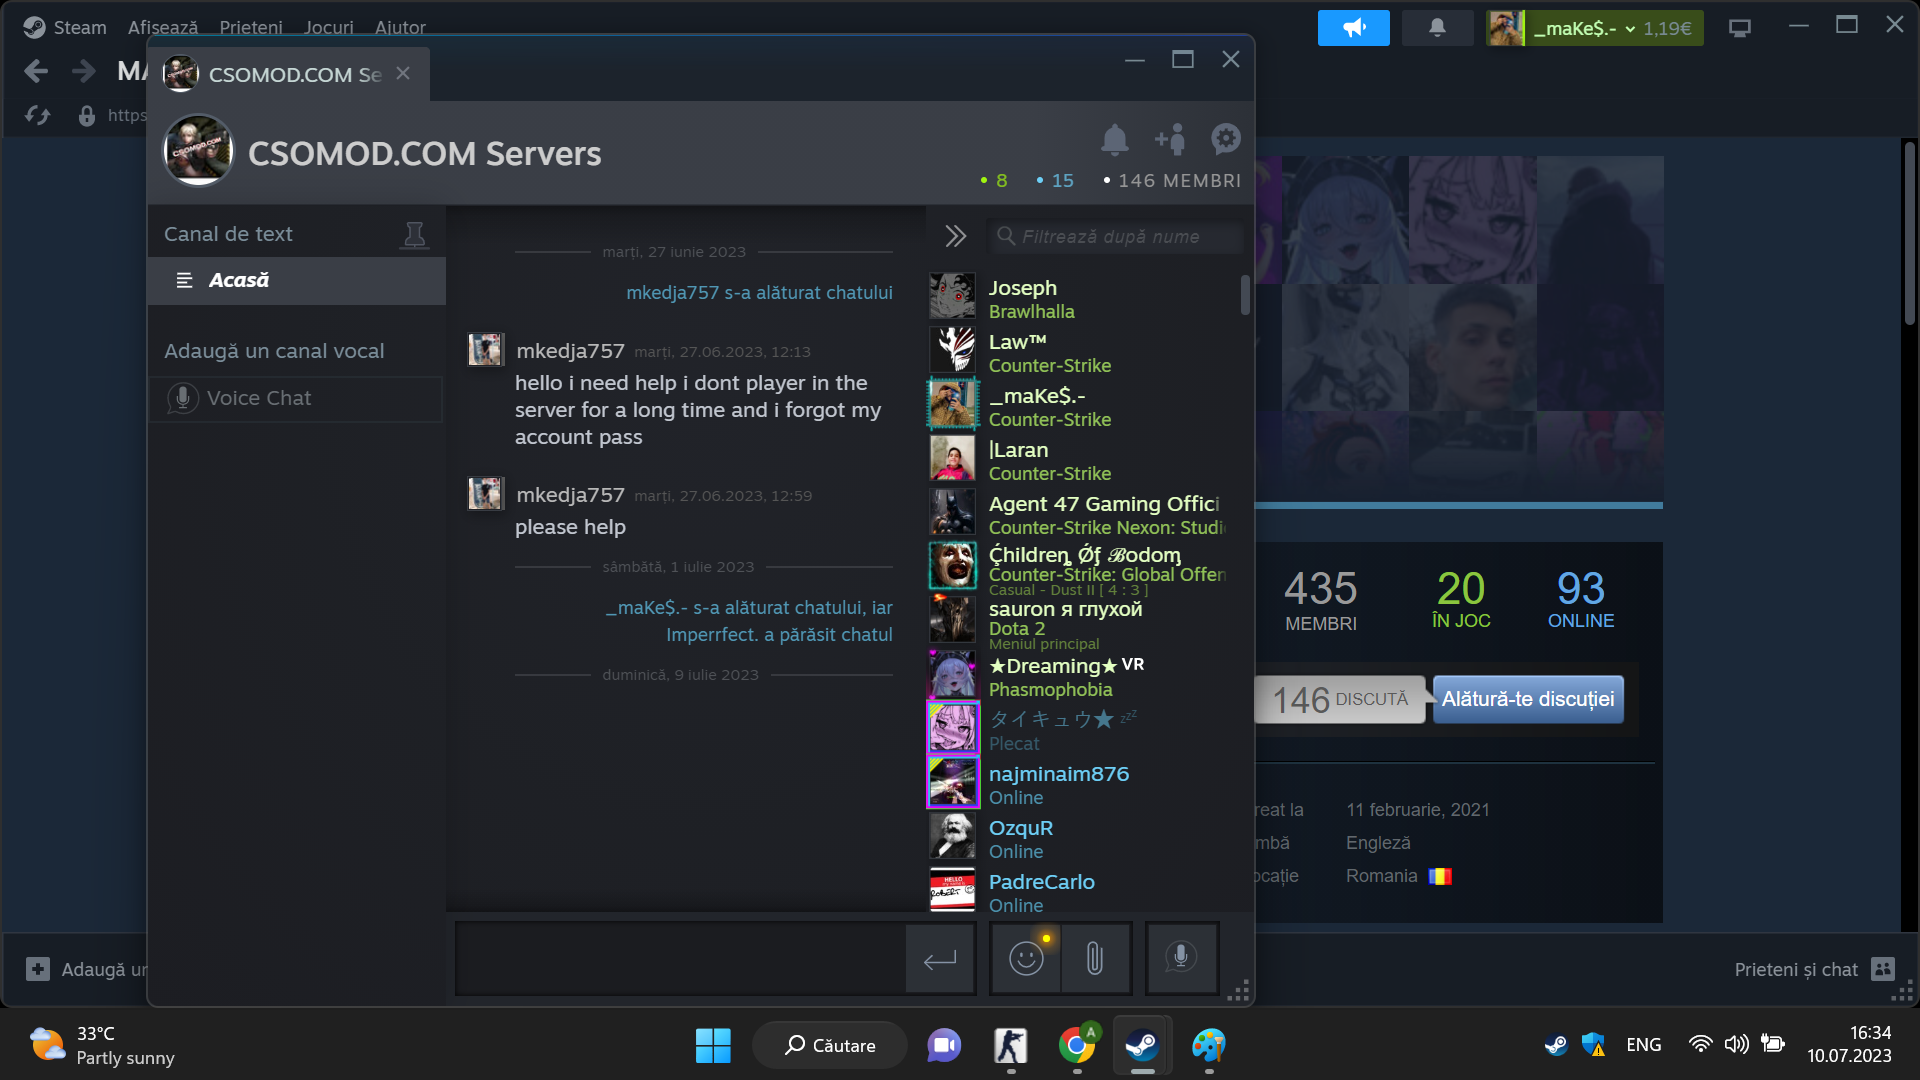The height and width of the screenshot is (1080, 1920).
Task: Toggle Steam Big Picture mode icon
Action: pyautogui.click(x=1740, y=28)
